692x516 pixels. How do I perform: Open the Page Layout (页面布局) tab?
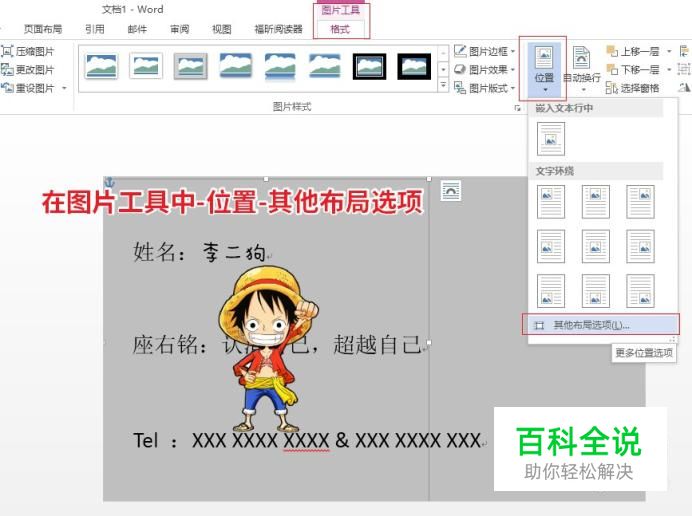click(43, 29)
